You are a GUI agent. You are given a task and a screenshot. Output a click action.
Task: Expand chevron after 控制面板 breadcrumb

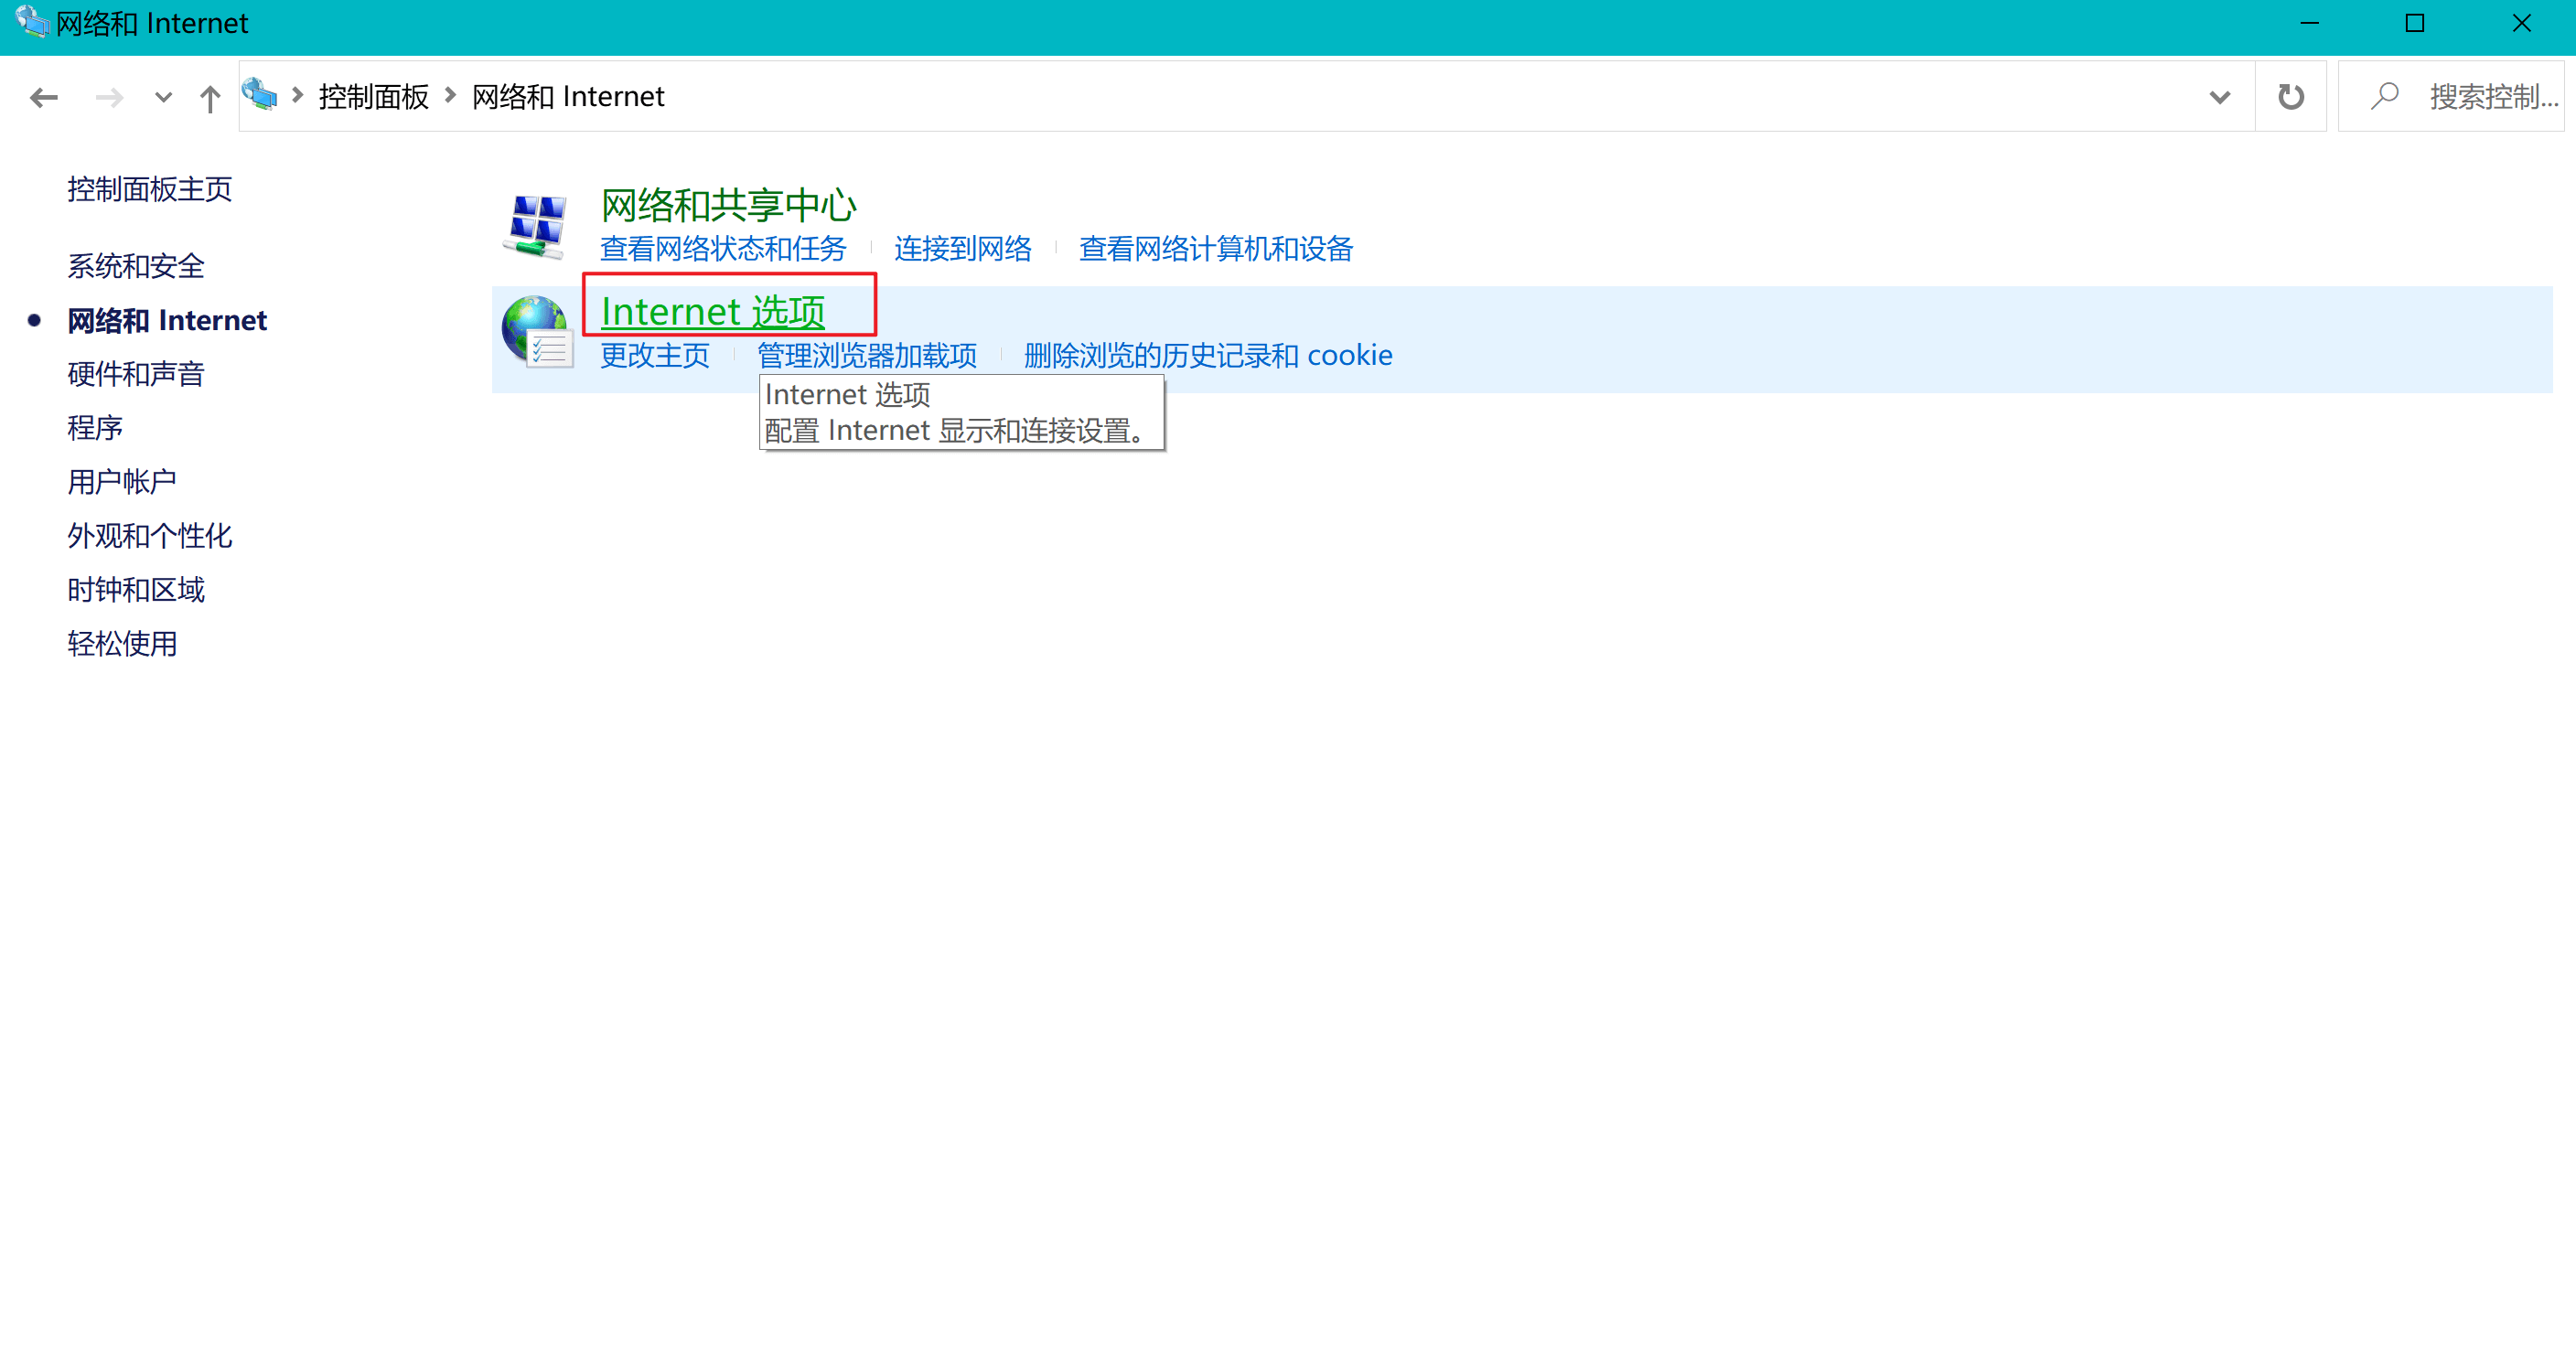coord(450,95)
